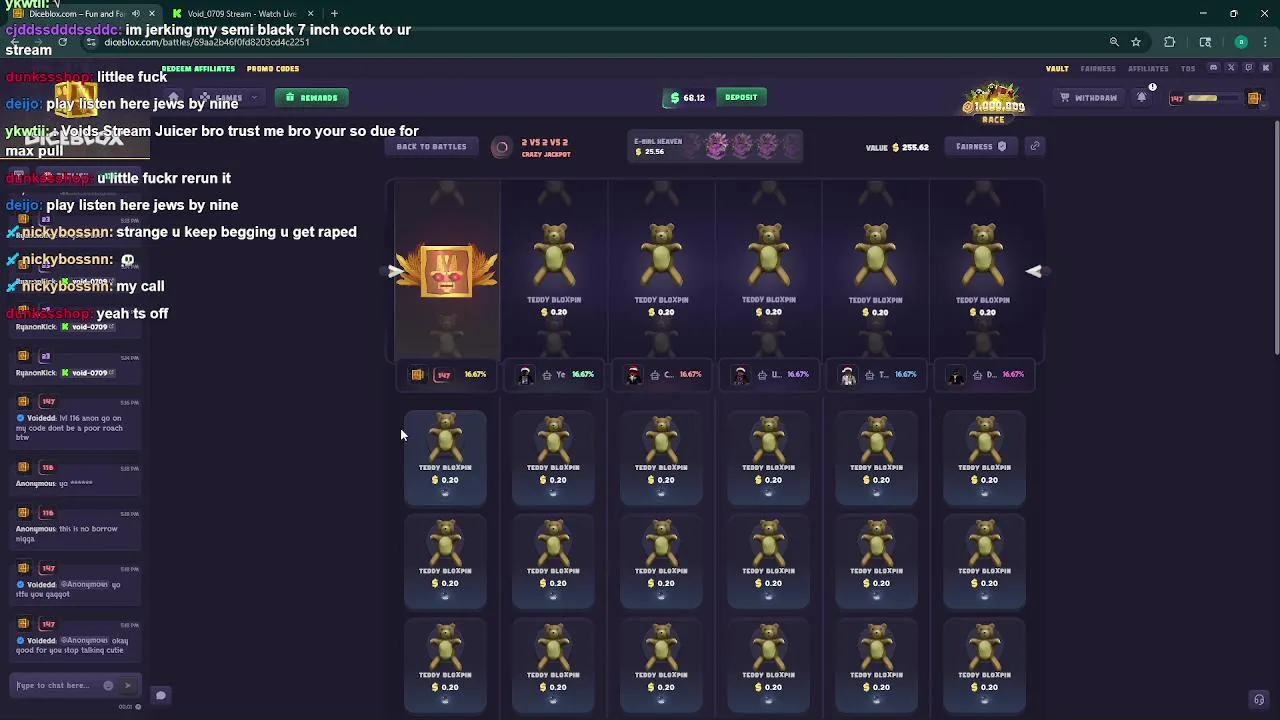Screen dimensions: 1280x720
Task: Open the notifications bell
Action: coord(1142,97)
